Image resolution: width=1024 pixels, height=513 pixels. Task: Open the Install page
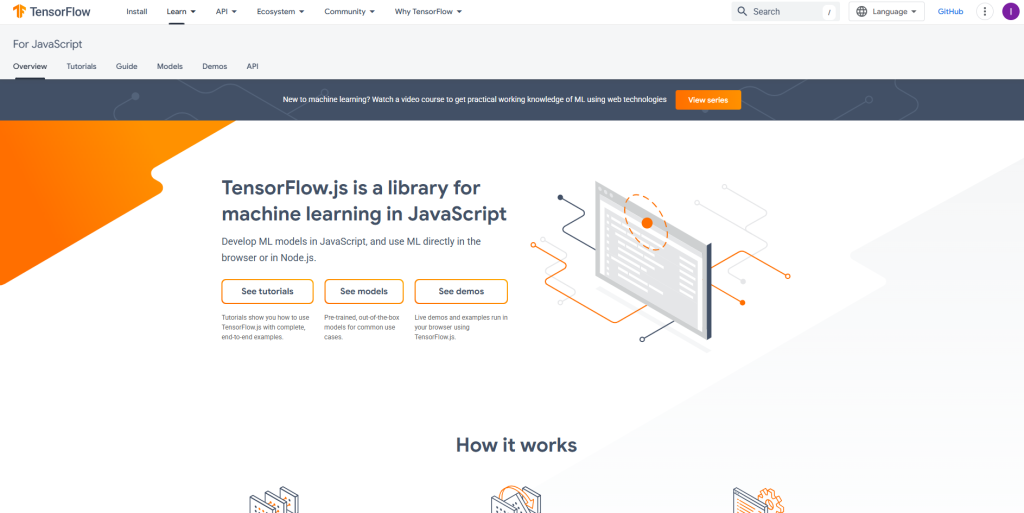(136, 11)
